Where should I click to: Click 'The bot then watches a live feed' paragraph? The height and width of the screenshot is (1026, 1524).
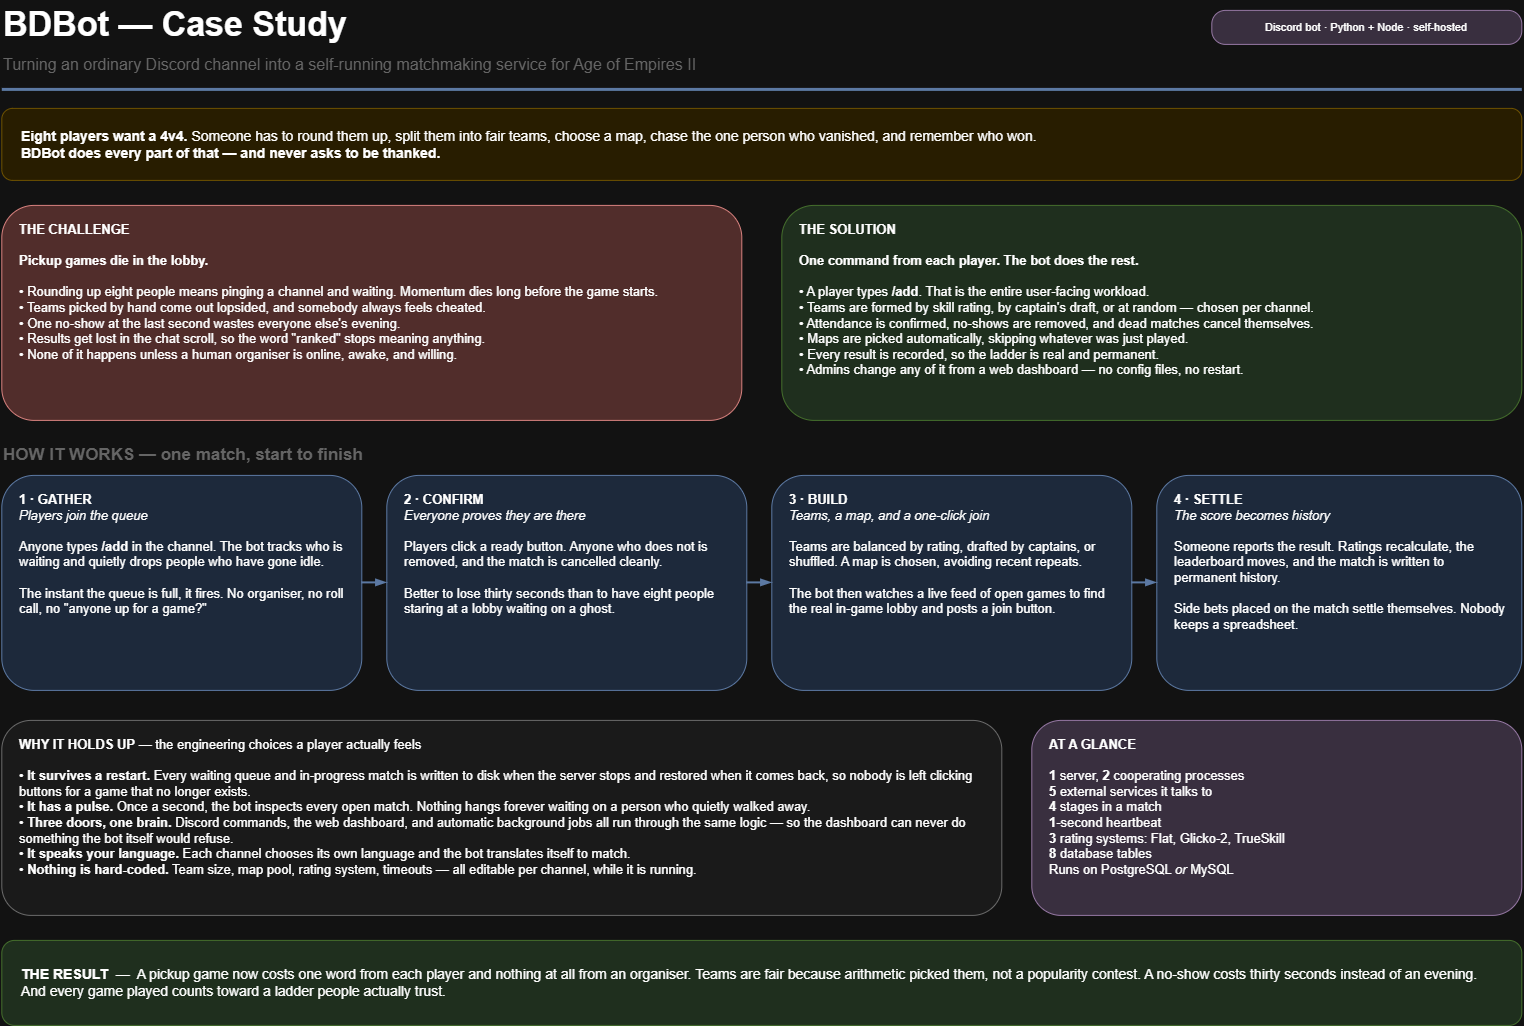click(947, 601)
